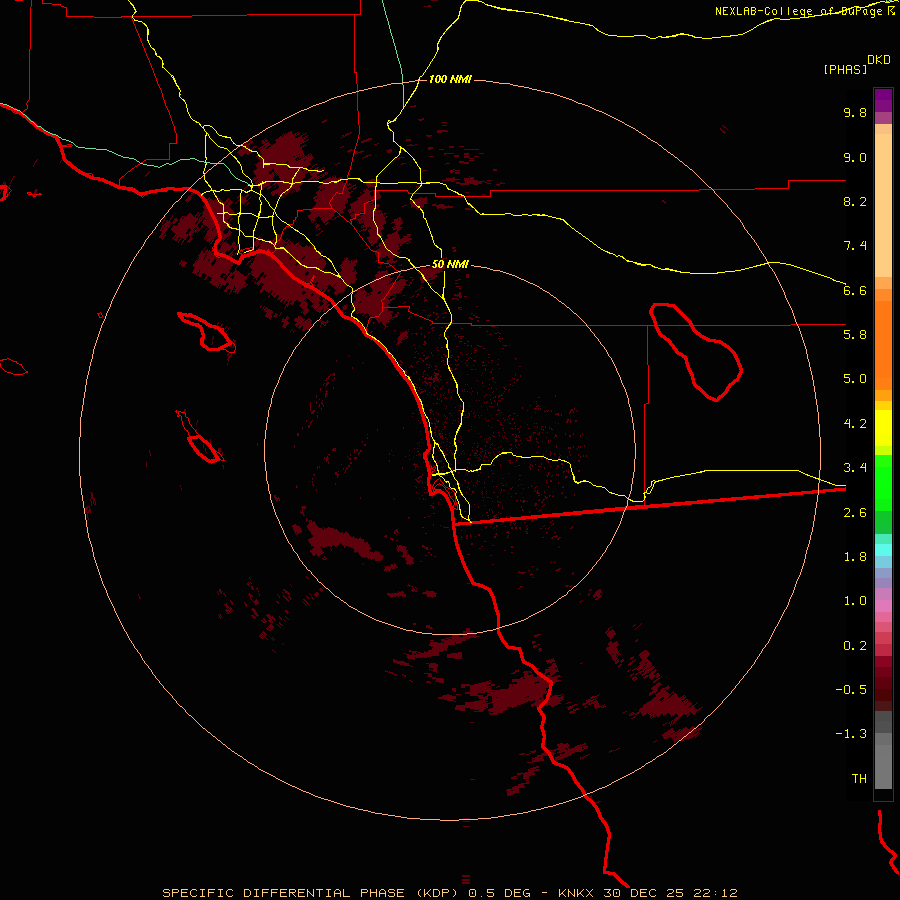Click the NEXLAB-College of DuPage label
The width and height of the screenshot is (900, 900).
pos(801,11)
